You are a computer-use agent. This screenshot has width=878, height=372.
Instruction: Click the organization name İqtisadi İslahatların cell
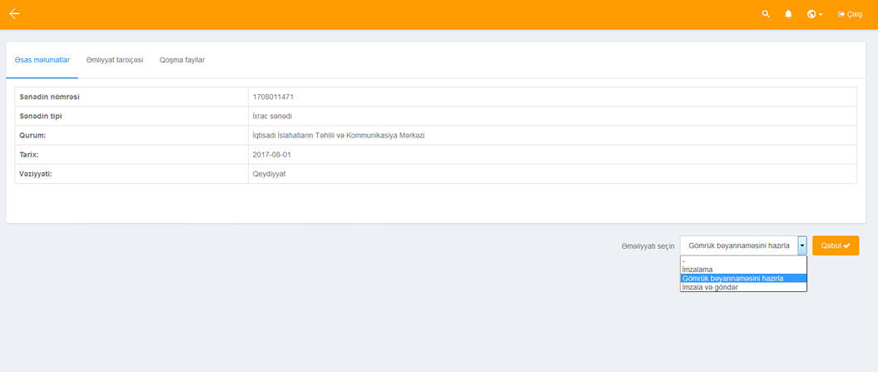[552, 135]
